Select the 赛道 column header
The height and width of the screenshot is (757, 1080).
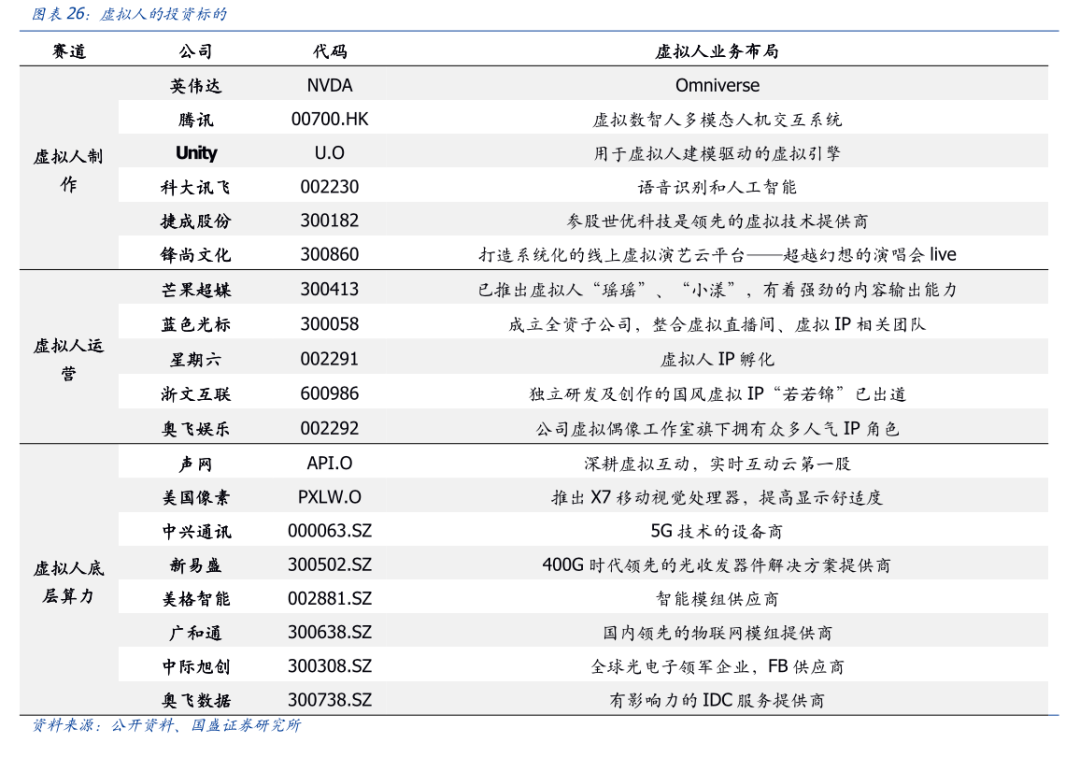(69, 51)
